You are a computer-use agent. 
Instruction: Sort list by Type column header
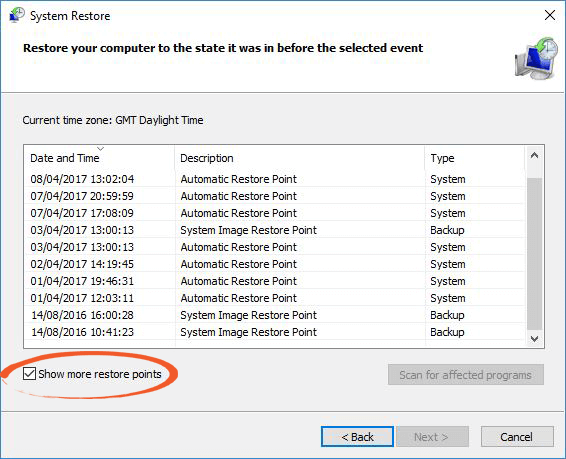point(475,158)
